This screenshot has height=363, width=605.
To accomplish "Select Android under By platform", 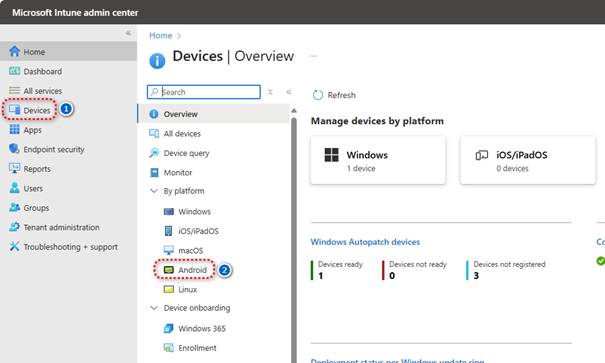I will point(213,270).
